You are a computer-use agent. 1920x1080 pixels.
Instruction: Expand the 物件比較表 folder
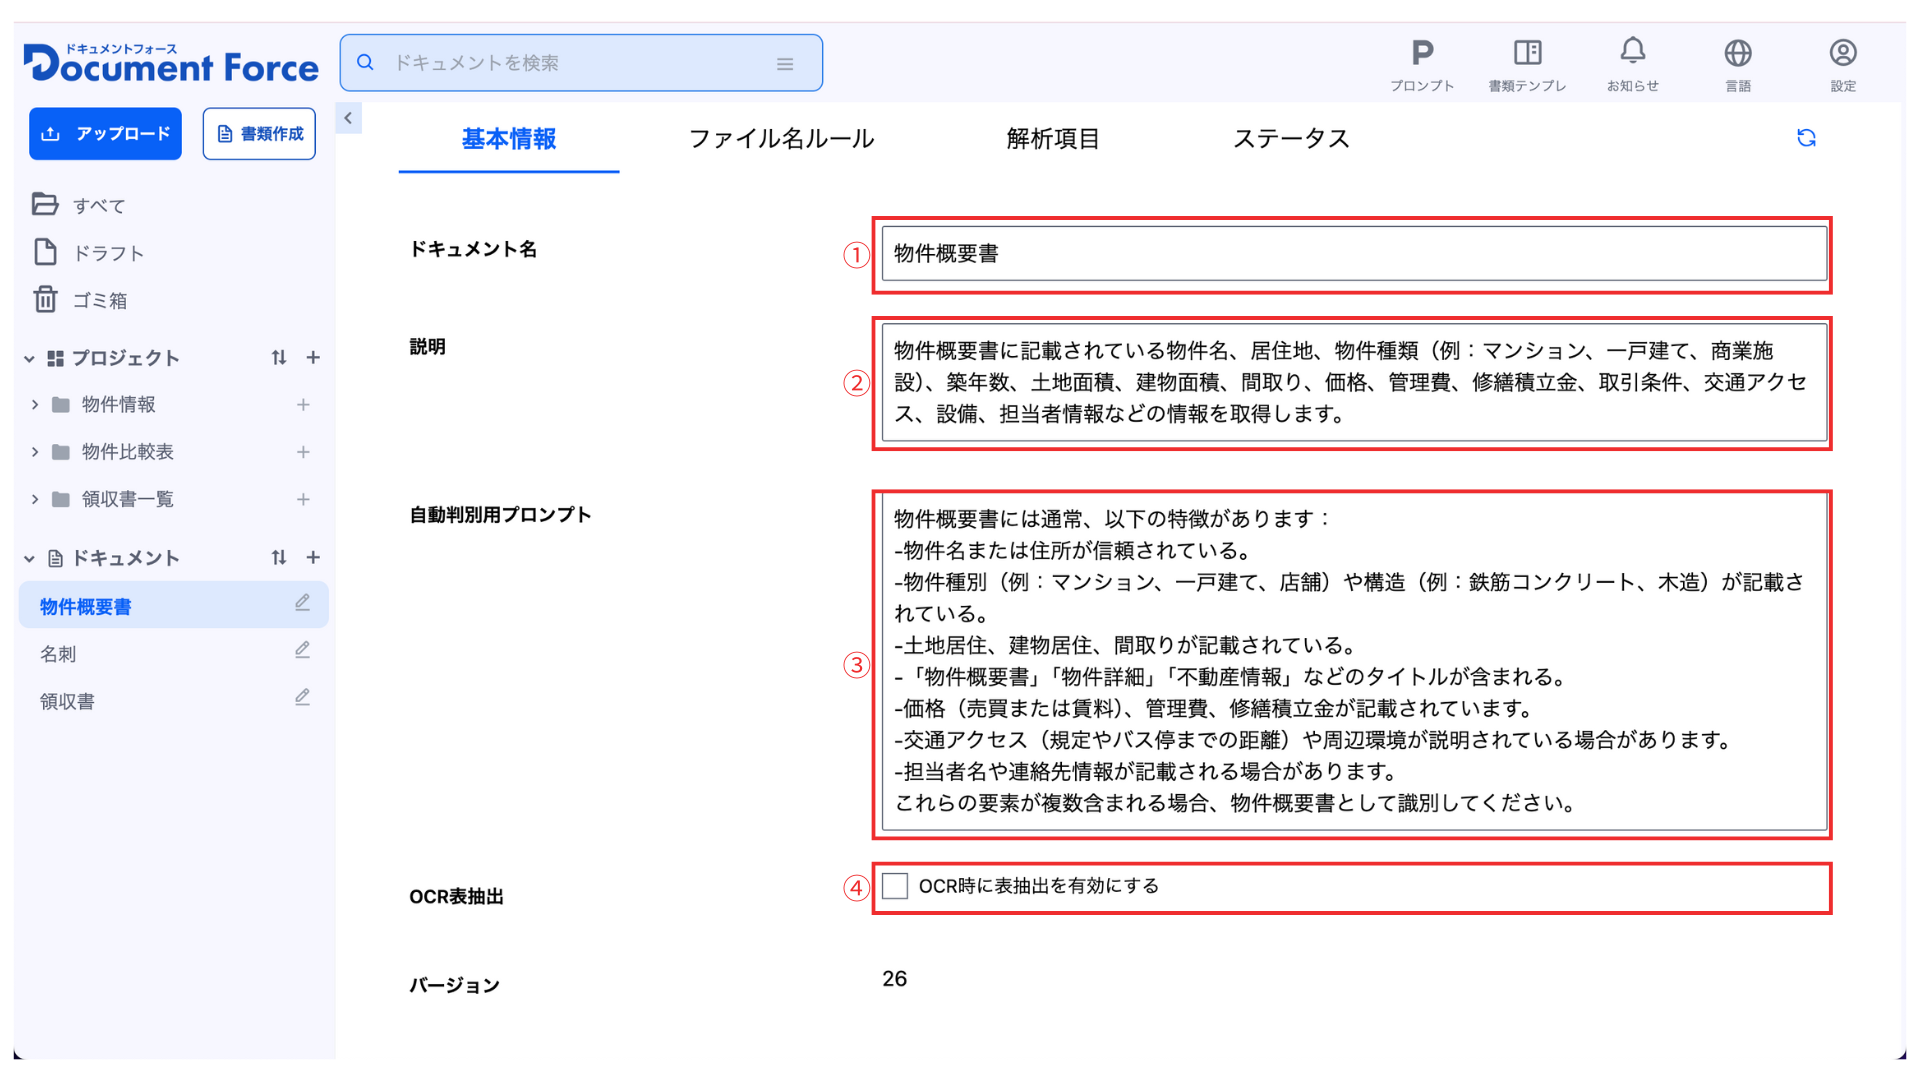[35, 452]
